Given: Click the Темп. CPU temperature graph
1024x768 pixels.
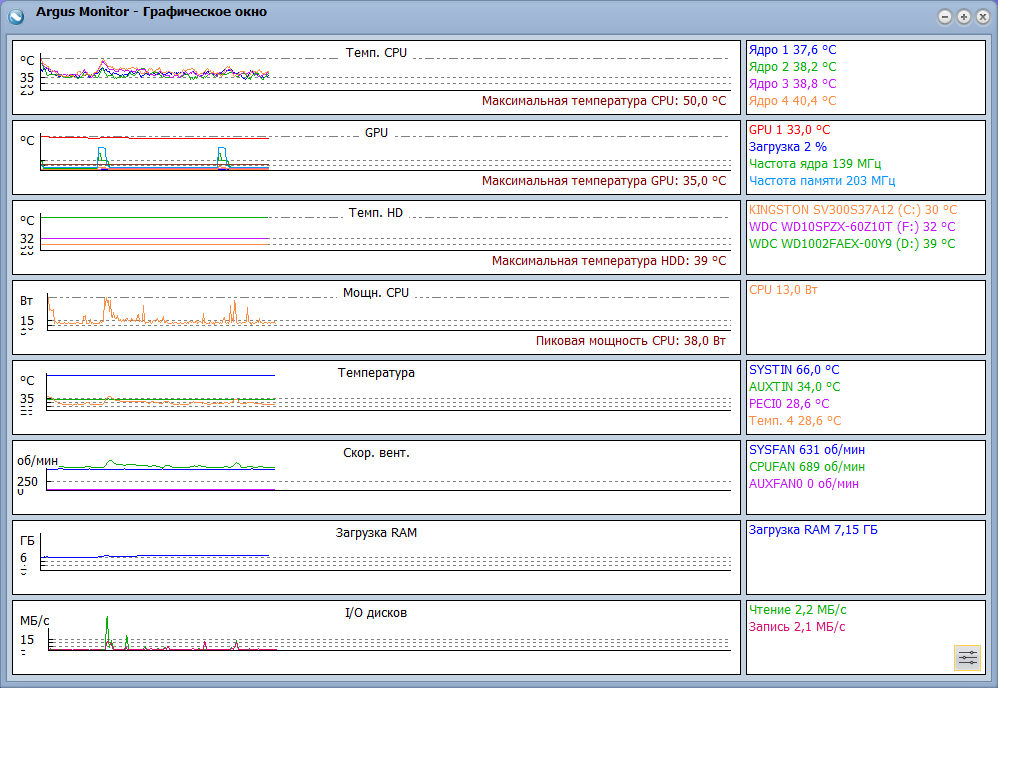Looking at the screenshot, I should (376, 77).
